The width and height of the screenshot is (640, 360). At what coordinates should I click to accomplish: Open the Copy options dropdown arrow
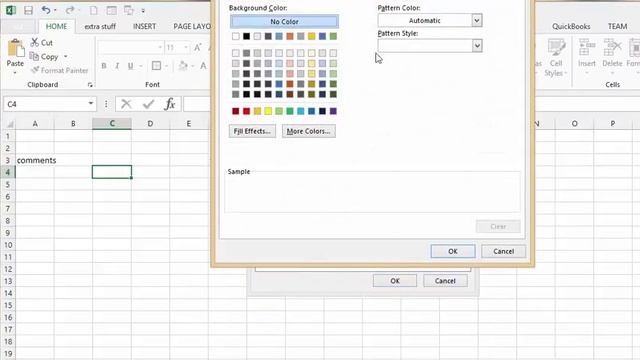click(65, 57)
